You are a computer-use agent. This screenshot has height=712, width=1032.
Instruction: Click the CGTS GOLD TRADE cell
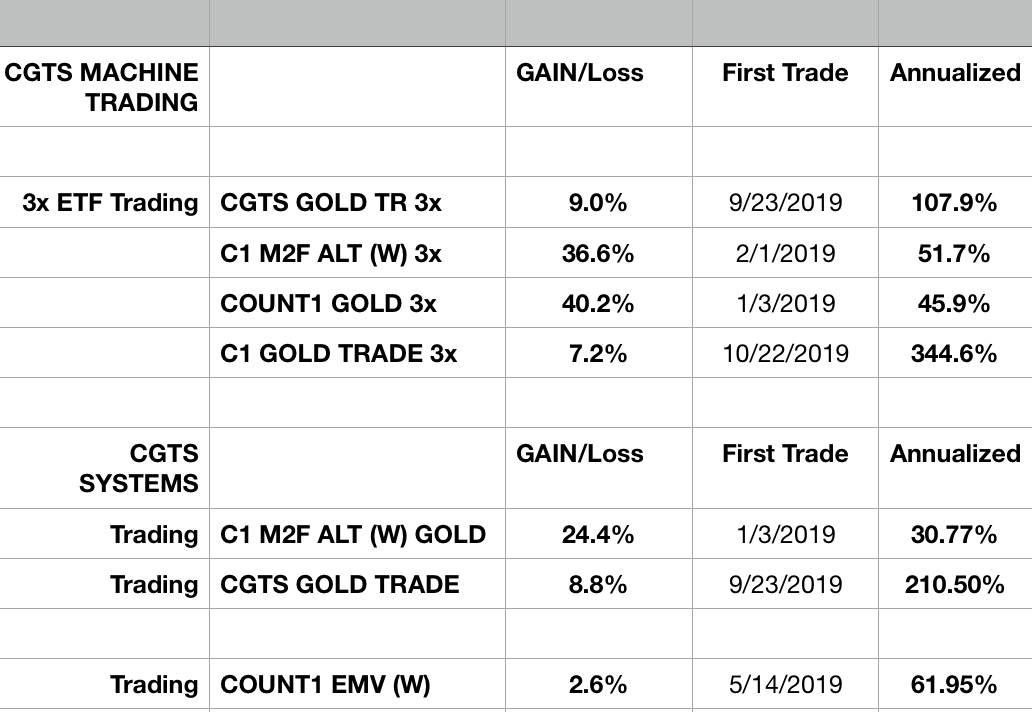(x=340, y=585)
